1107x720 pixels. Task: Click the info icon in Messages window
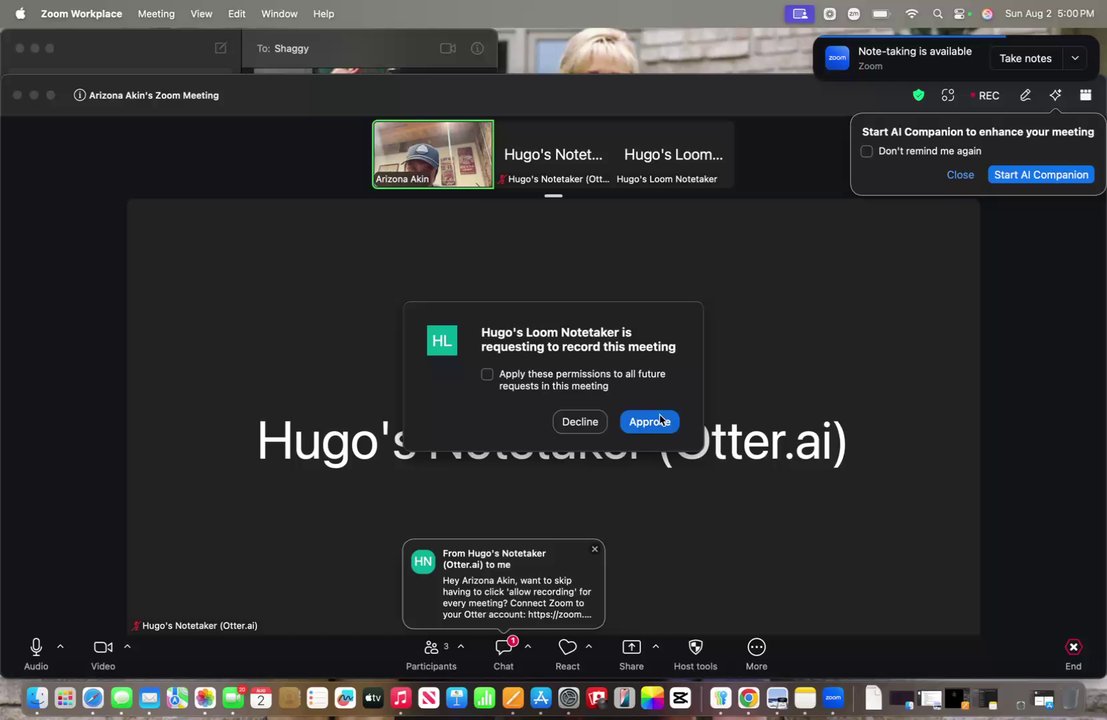coord(478,49)
